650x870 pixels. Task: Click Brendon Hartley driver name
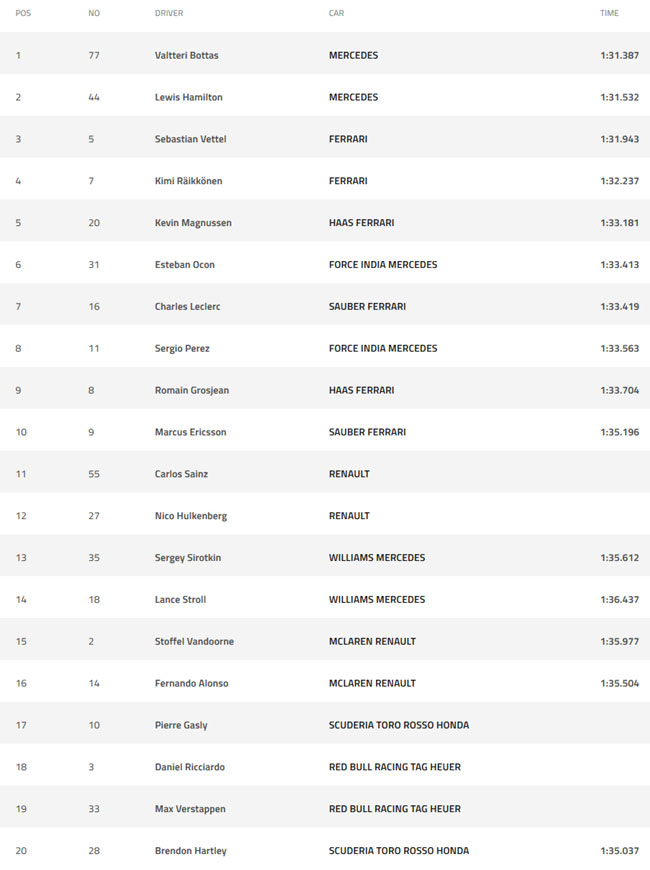pos(190,851)
